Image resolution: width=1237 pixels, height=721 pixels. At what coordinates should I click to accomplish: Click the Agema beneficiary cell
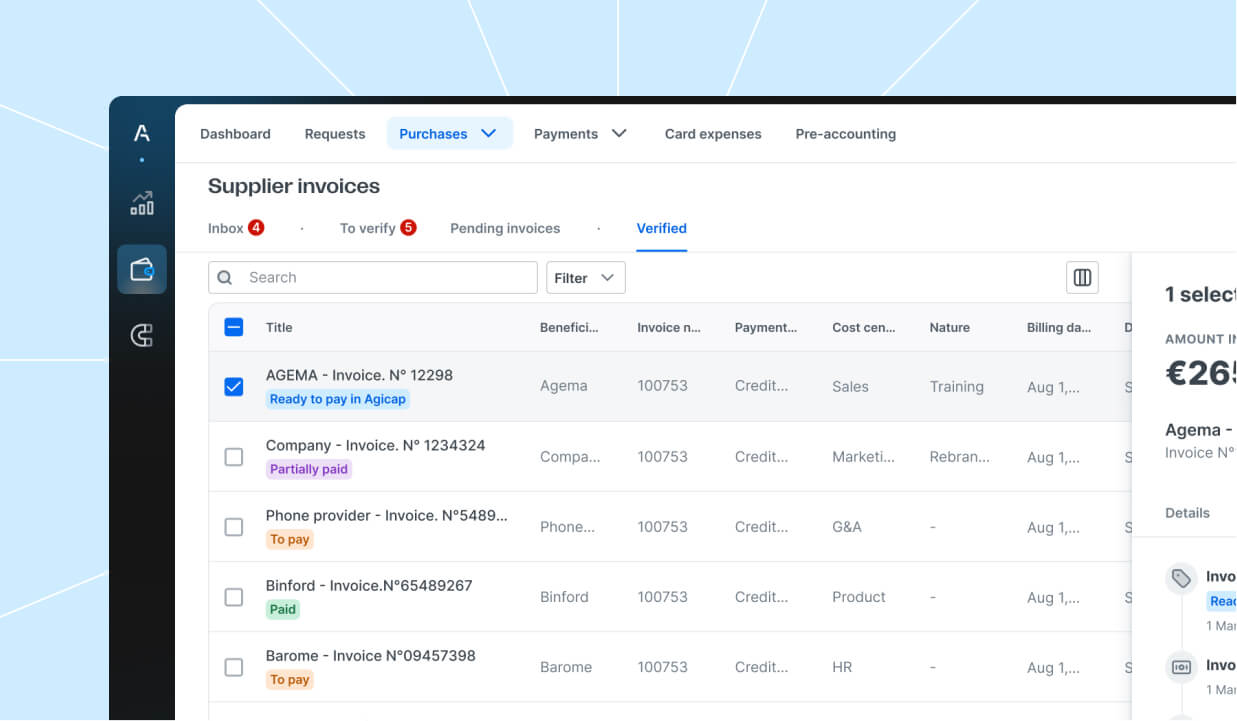[x=564, y=386]
